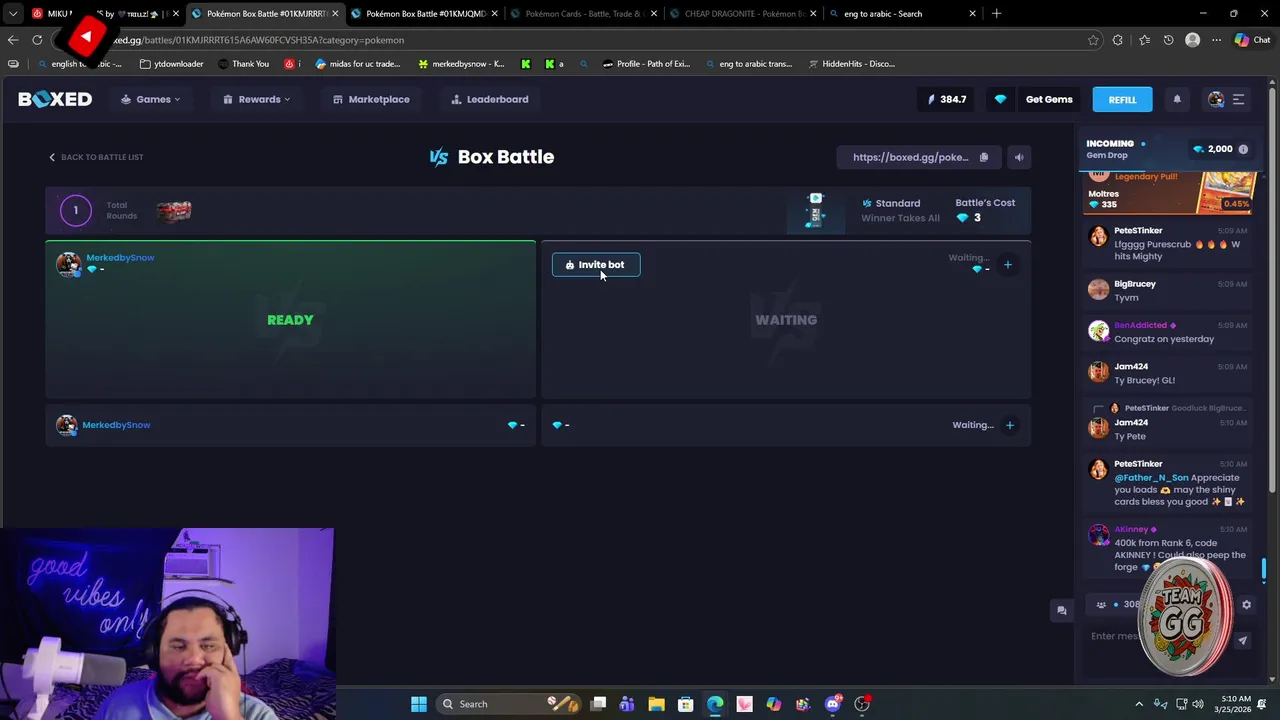Open the tab search dropdown arrow
1280x720 pixels.
[x=13, y=13]
